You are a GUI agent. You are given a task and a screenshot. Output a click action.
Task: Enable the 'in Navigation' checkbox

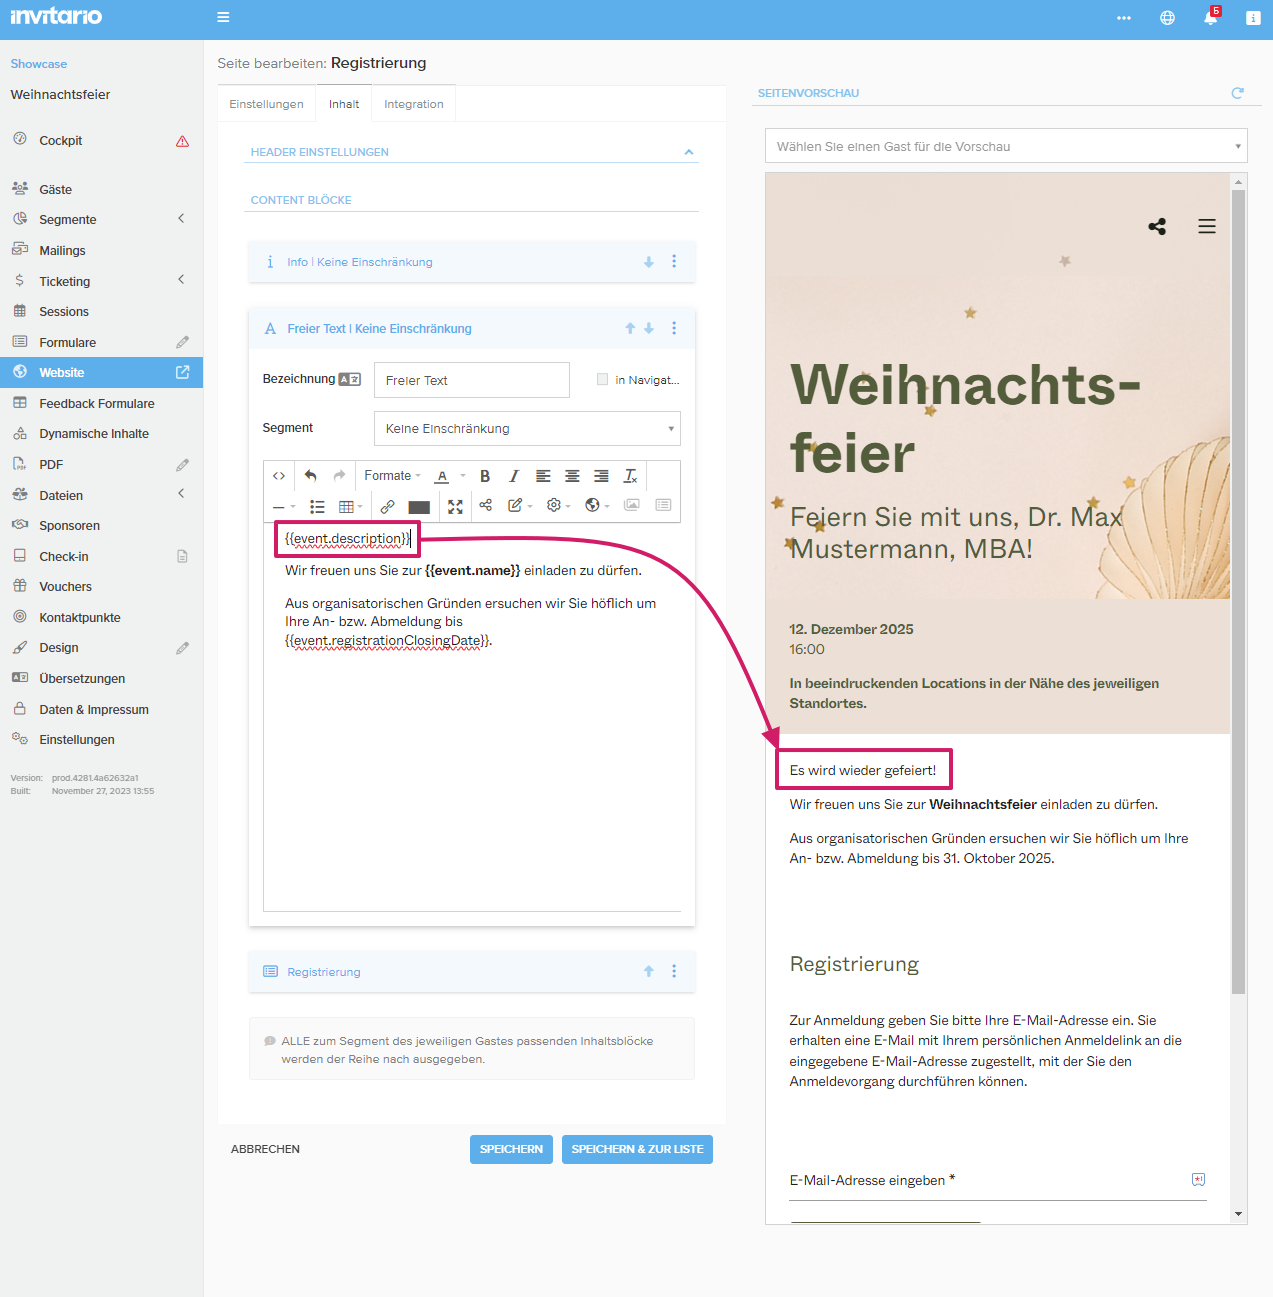(602, 379)
